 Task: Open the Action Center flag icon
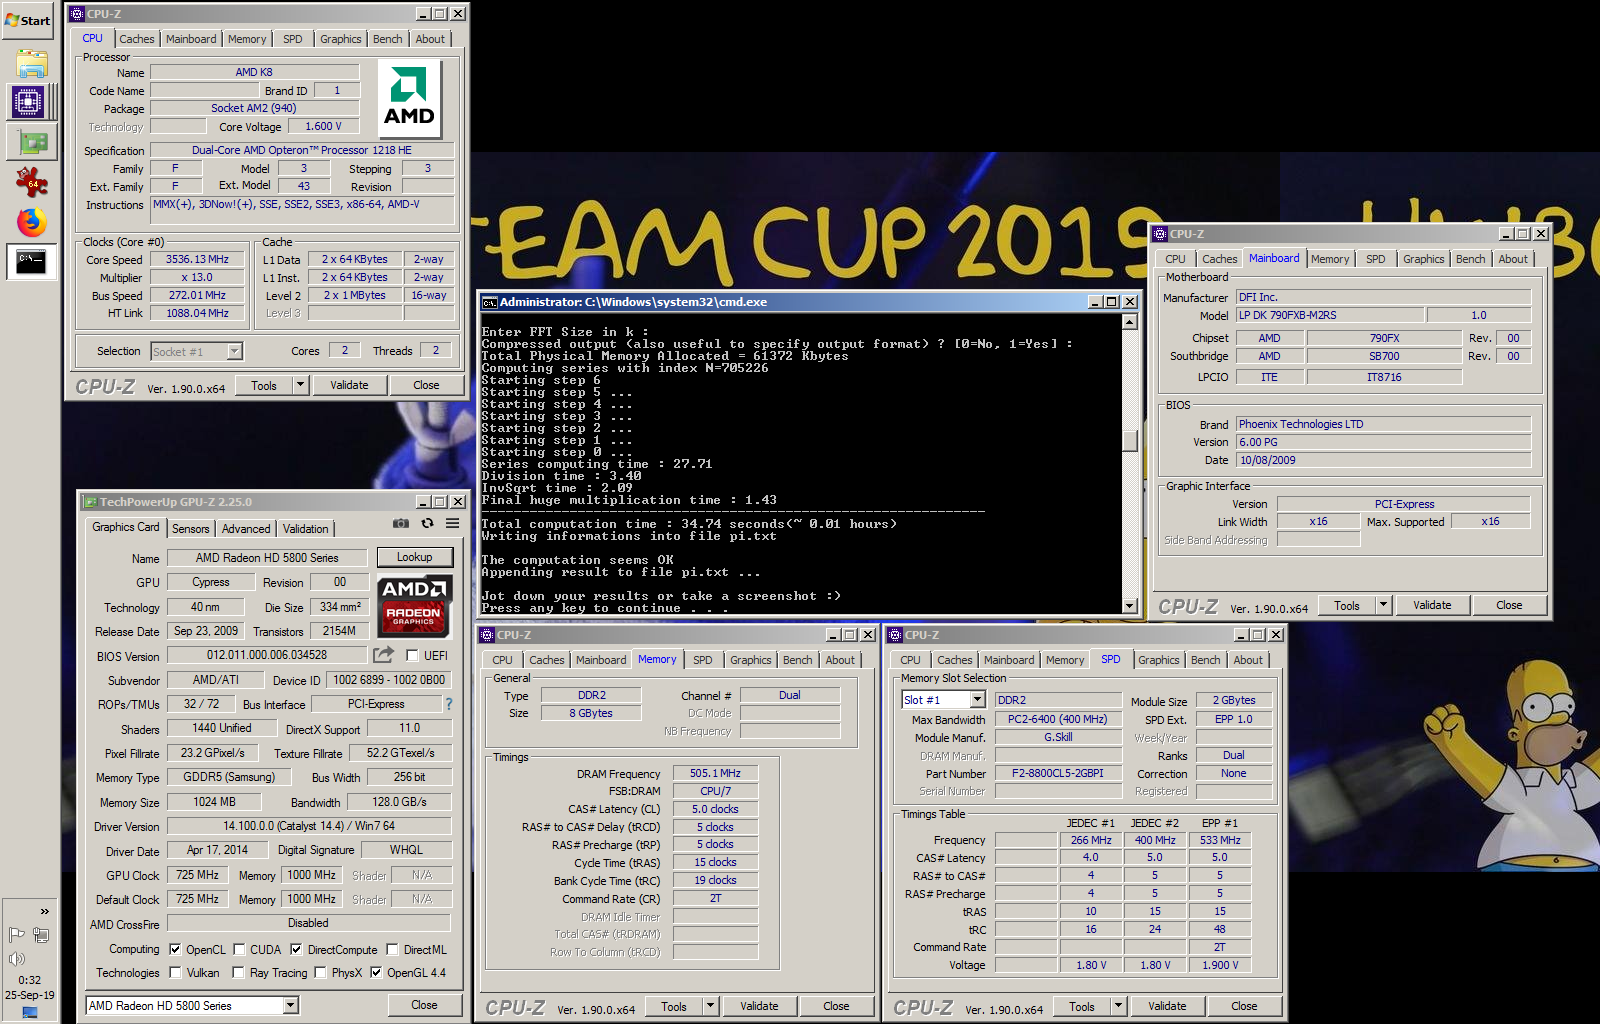(16, 935)
